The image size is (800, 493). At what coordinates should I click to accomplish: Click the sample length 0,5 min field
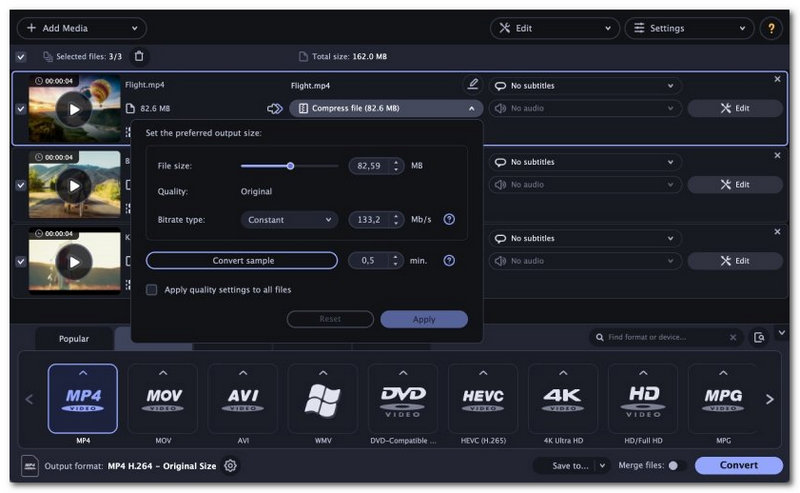coord(376,261)
